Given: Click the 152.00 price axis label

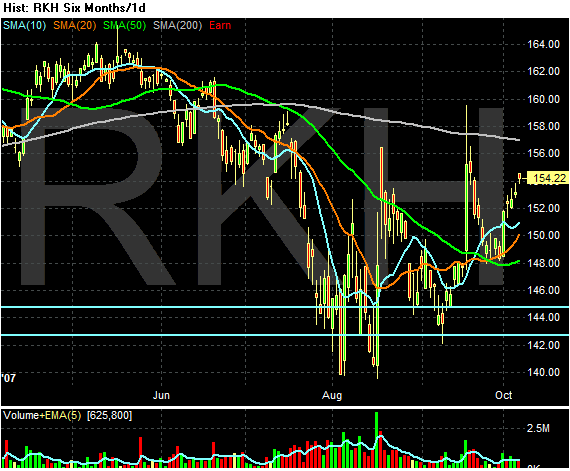Looking at the screenshot, I should click(x=544, y=208).
